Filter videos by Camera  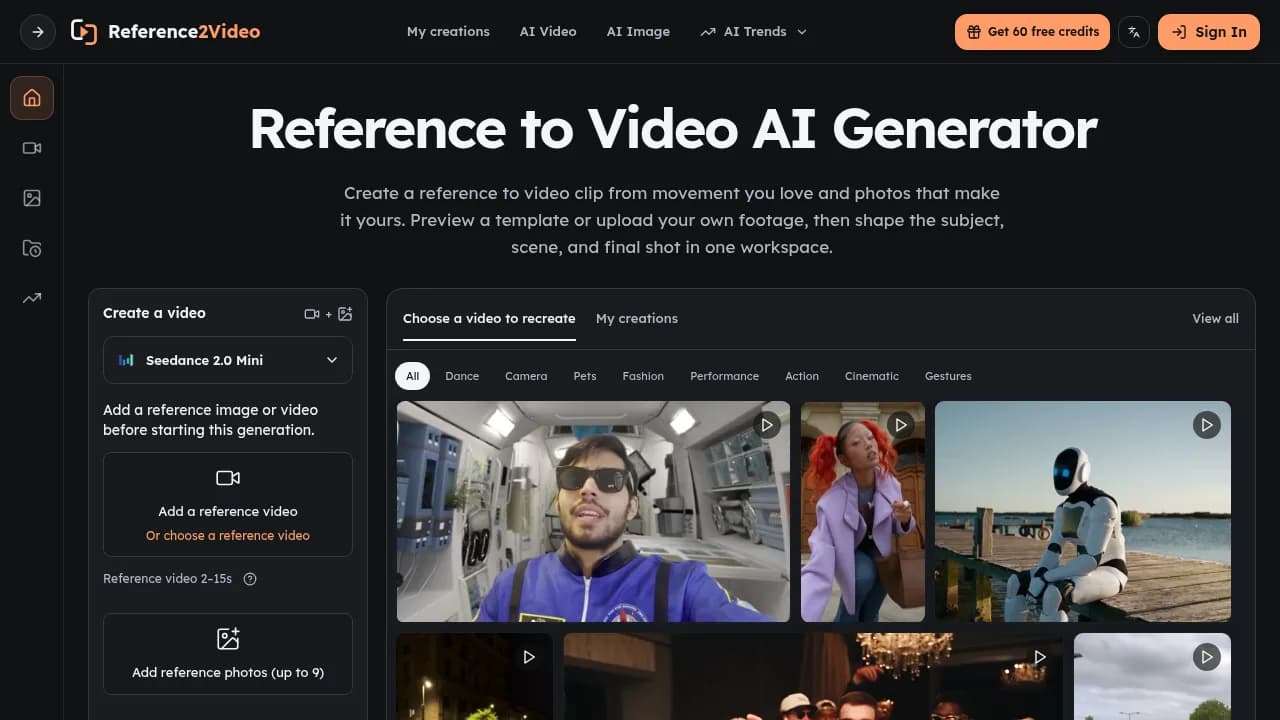pos(526,376)
